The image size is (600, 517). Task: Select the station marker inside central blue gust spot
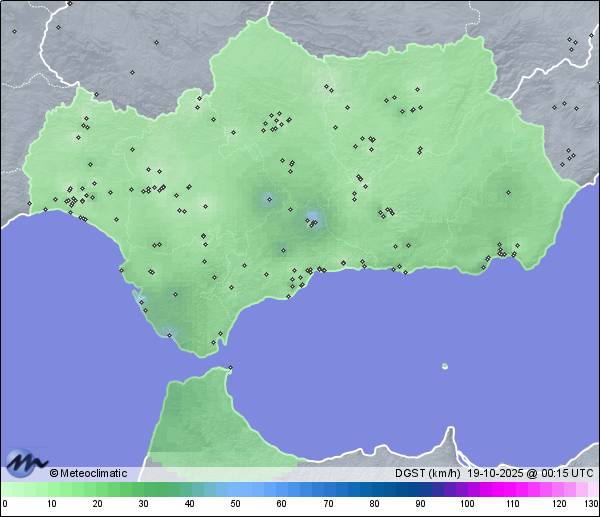pyautogui.click(x=313, y=222)
